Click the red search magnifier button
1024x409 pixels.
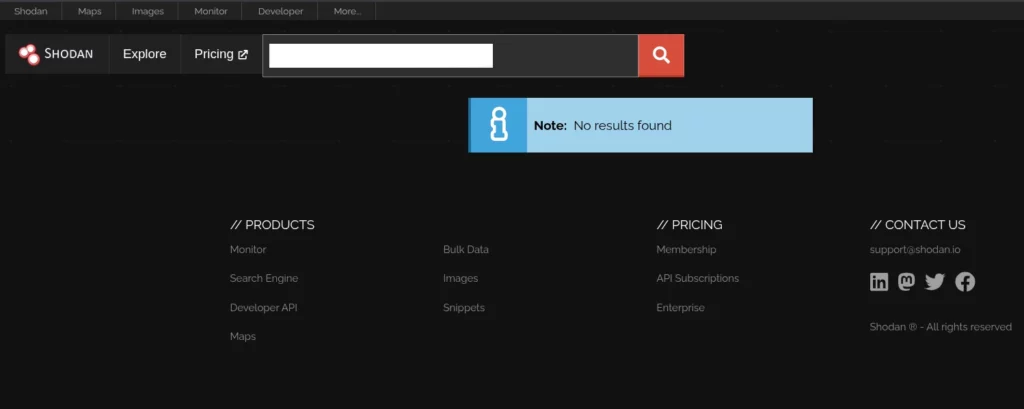coord(661,56)
